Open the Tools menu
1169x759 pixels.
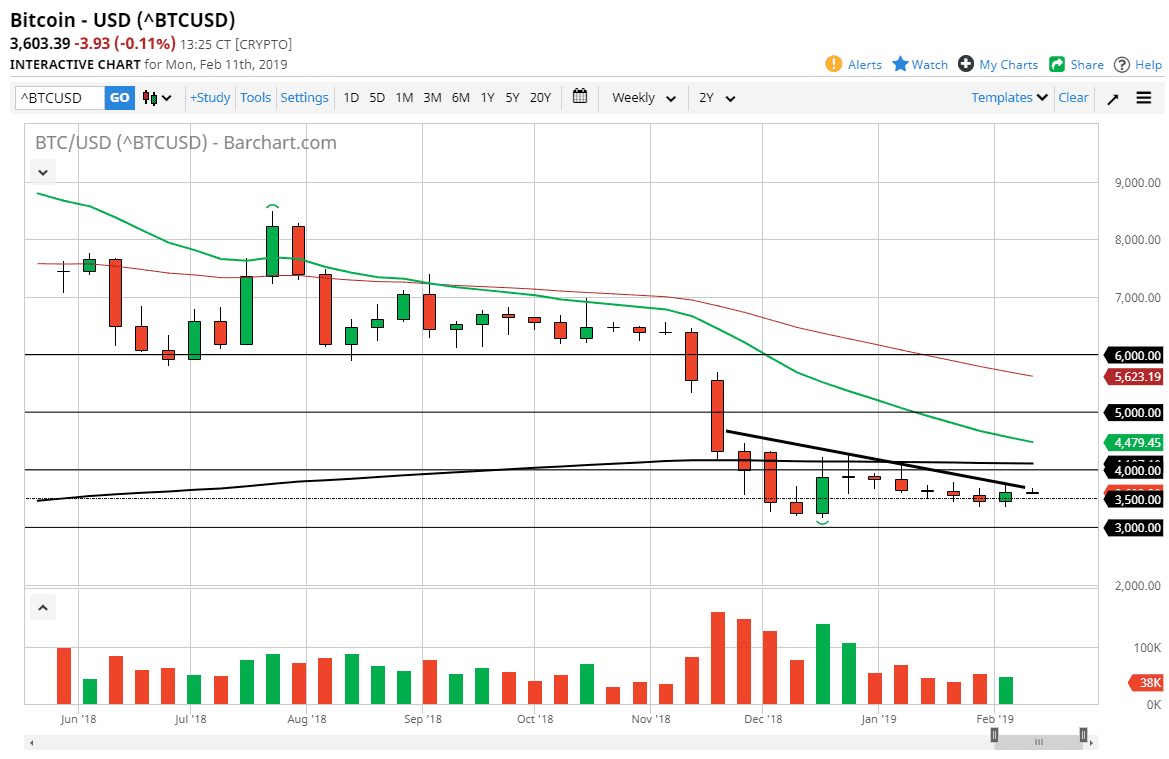(255, 97)
